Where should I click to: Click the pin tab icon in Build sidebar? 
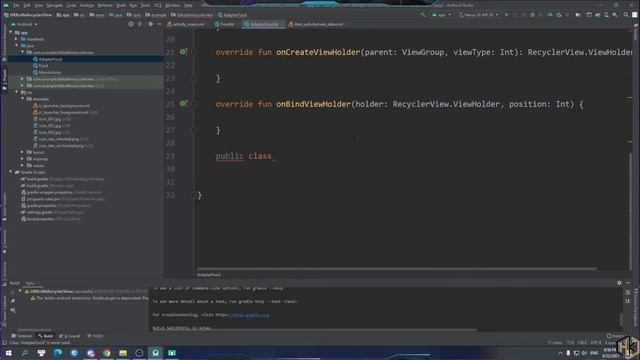point(13,301)
